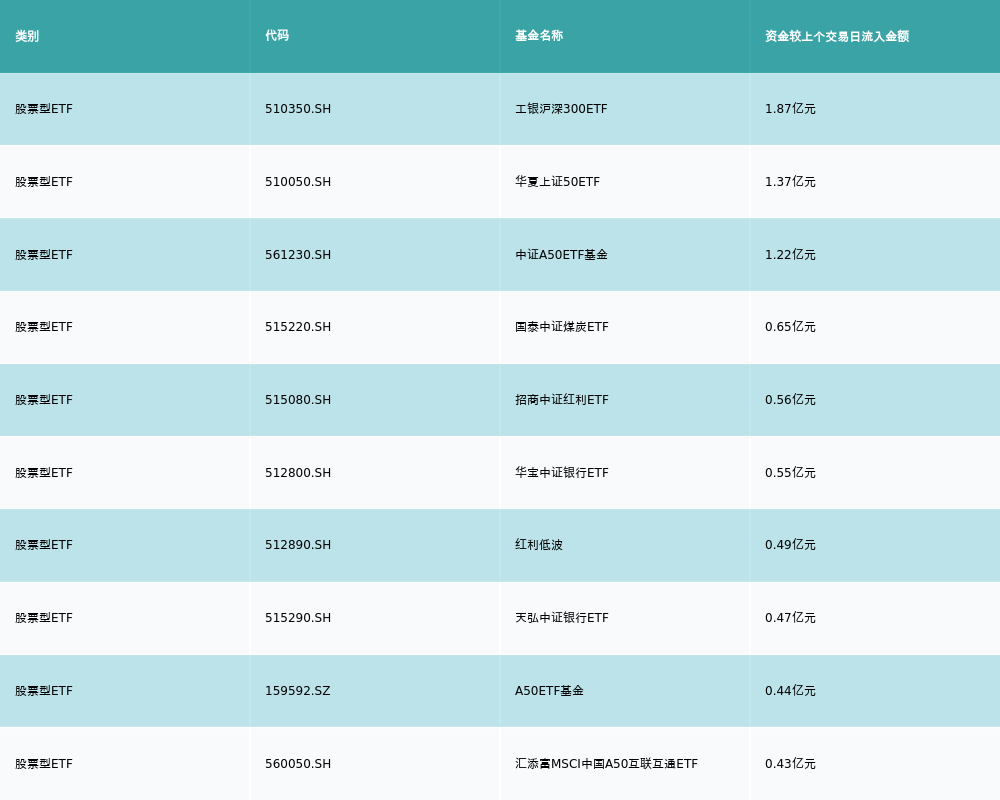Click the 0.44亿元 inflow value
Viewport: 1000px width, 800px height.
point(790,691)
